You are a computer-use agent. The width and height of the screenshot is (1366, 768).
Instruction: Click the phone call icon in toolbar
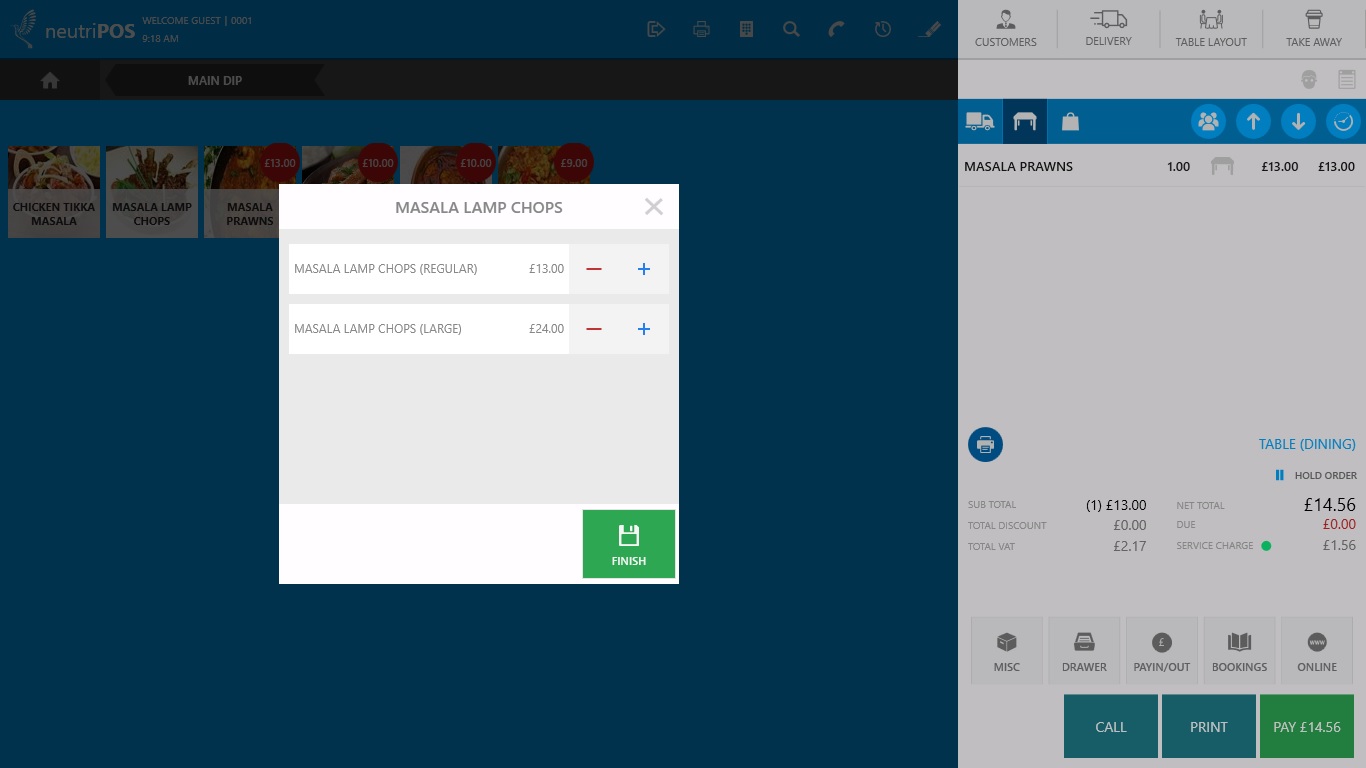coord(836,29)
